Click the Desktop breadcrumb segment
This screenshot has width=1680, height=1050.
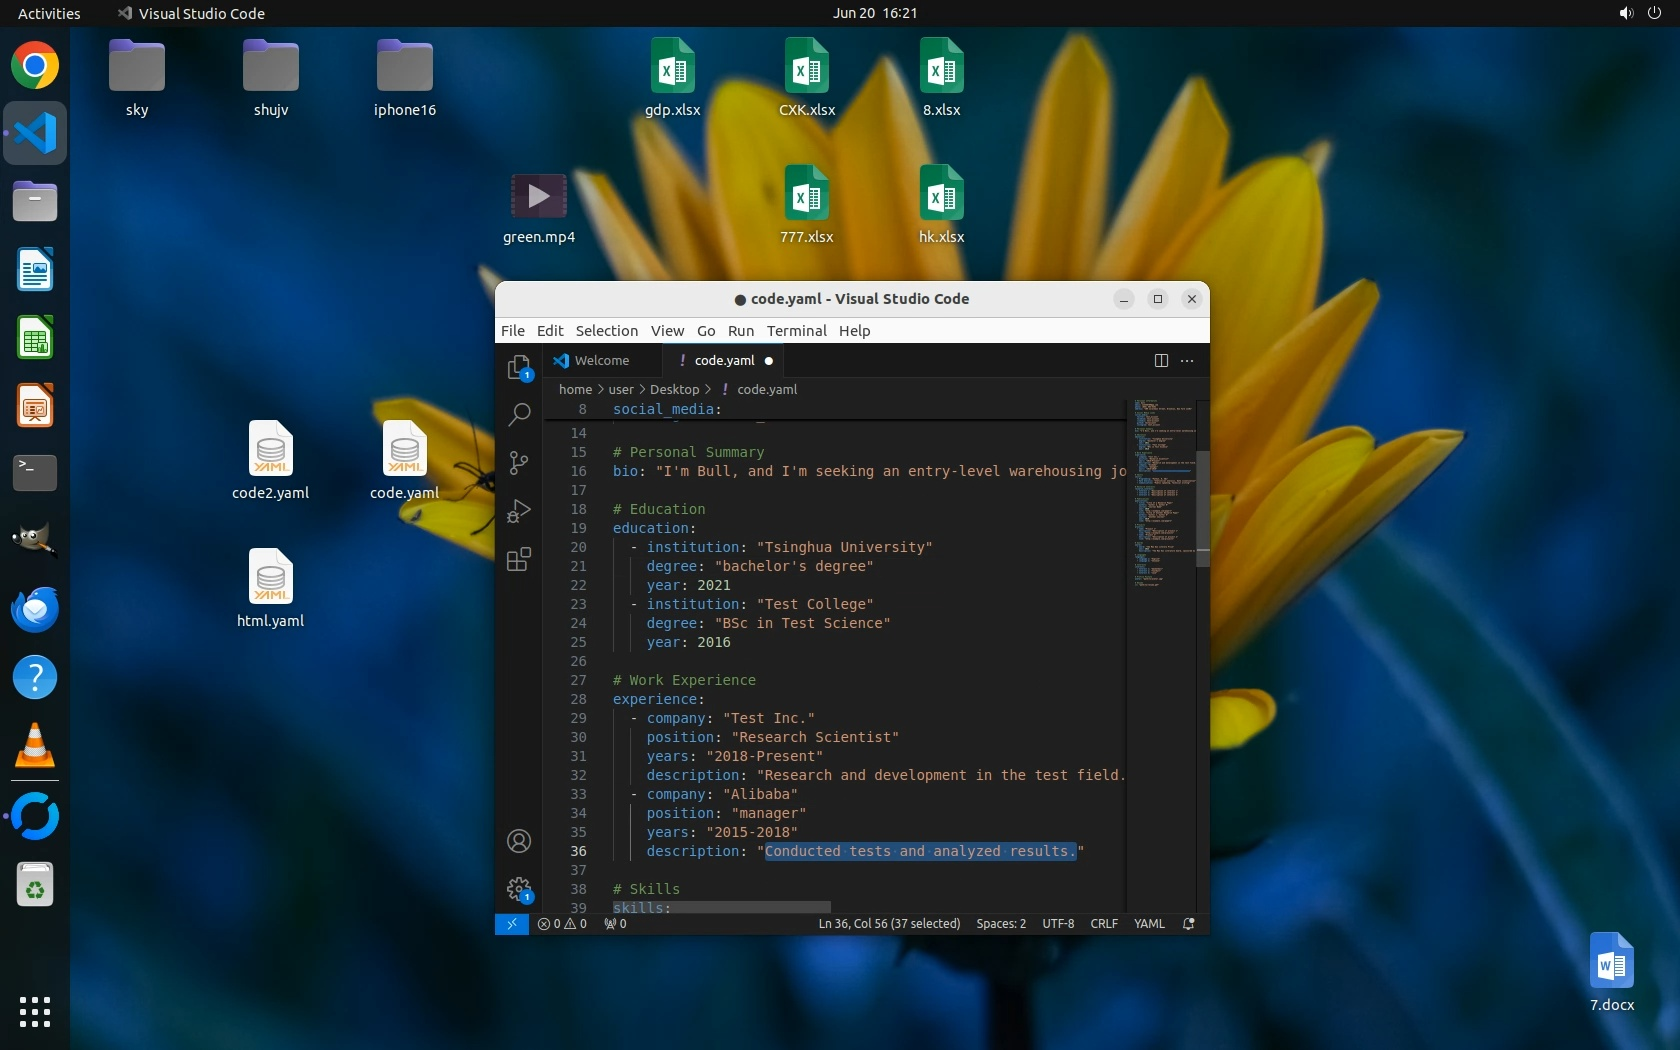(674, 390)
